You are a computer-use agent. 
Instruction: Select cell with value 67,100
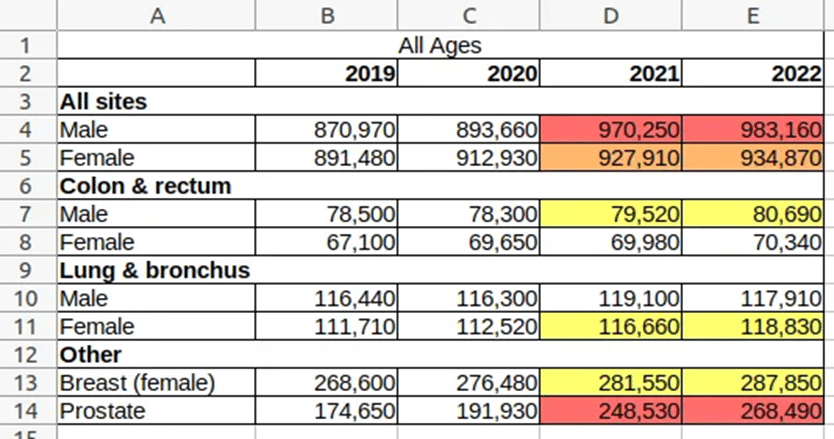coord(327,242)
